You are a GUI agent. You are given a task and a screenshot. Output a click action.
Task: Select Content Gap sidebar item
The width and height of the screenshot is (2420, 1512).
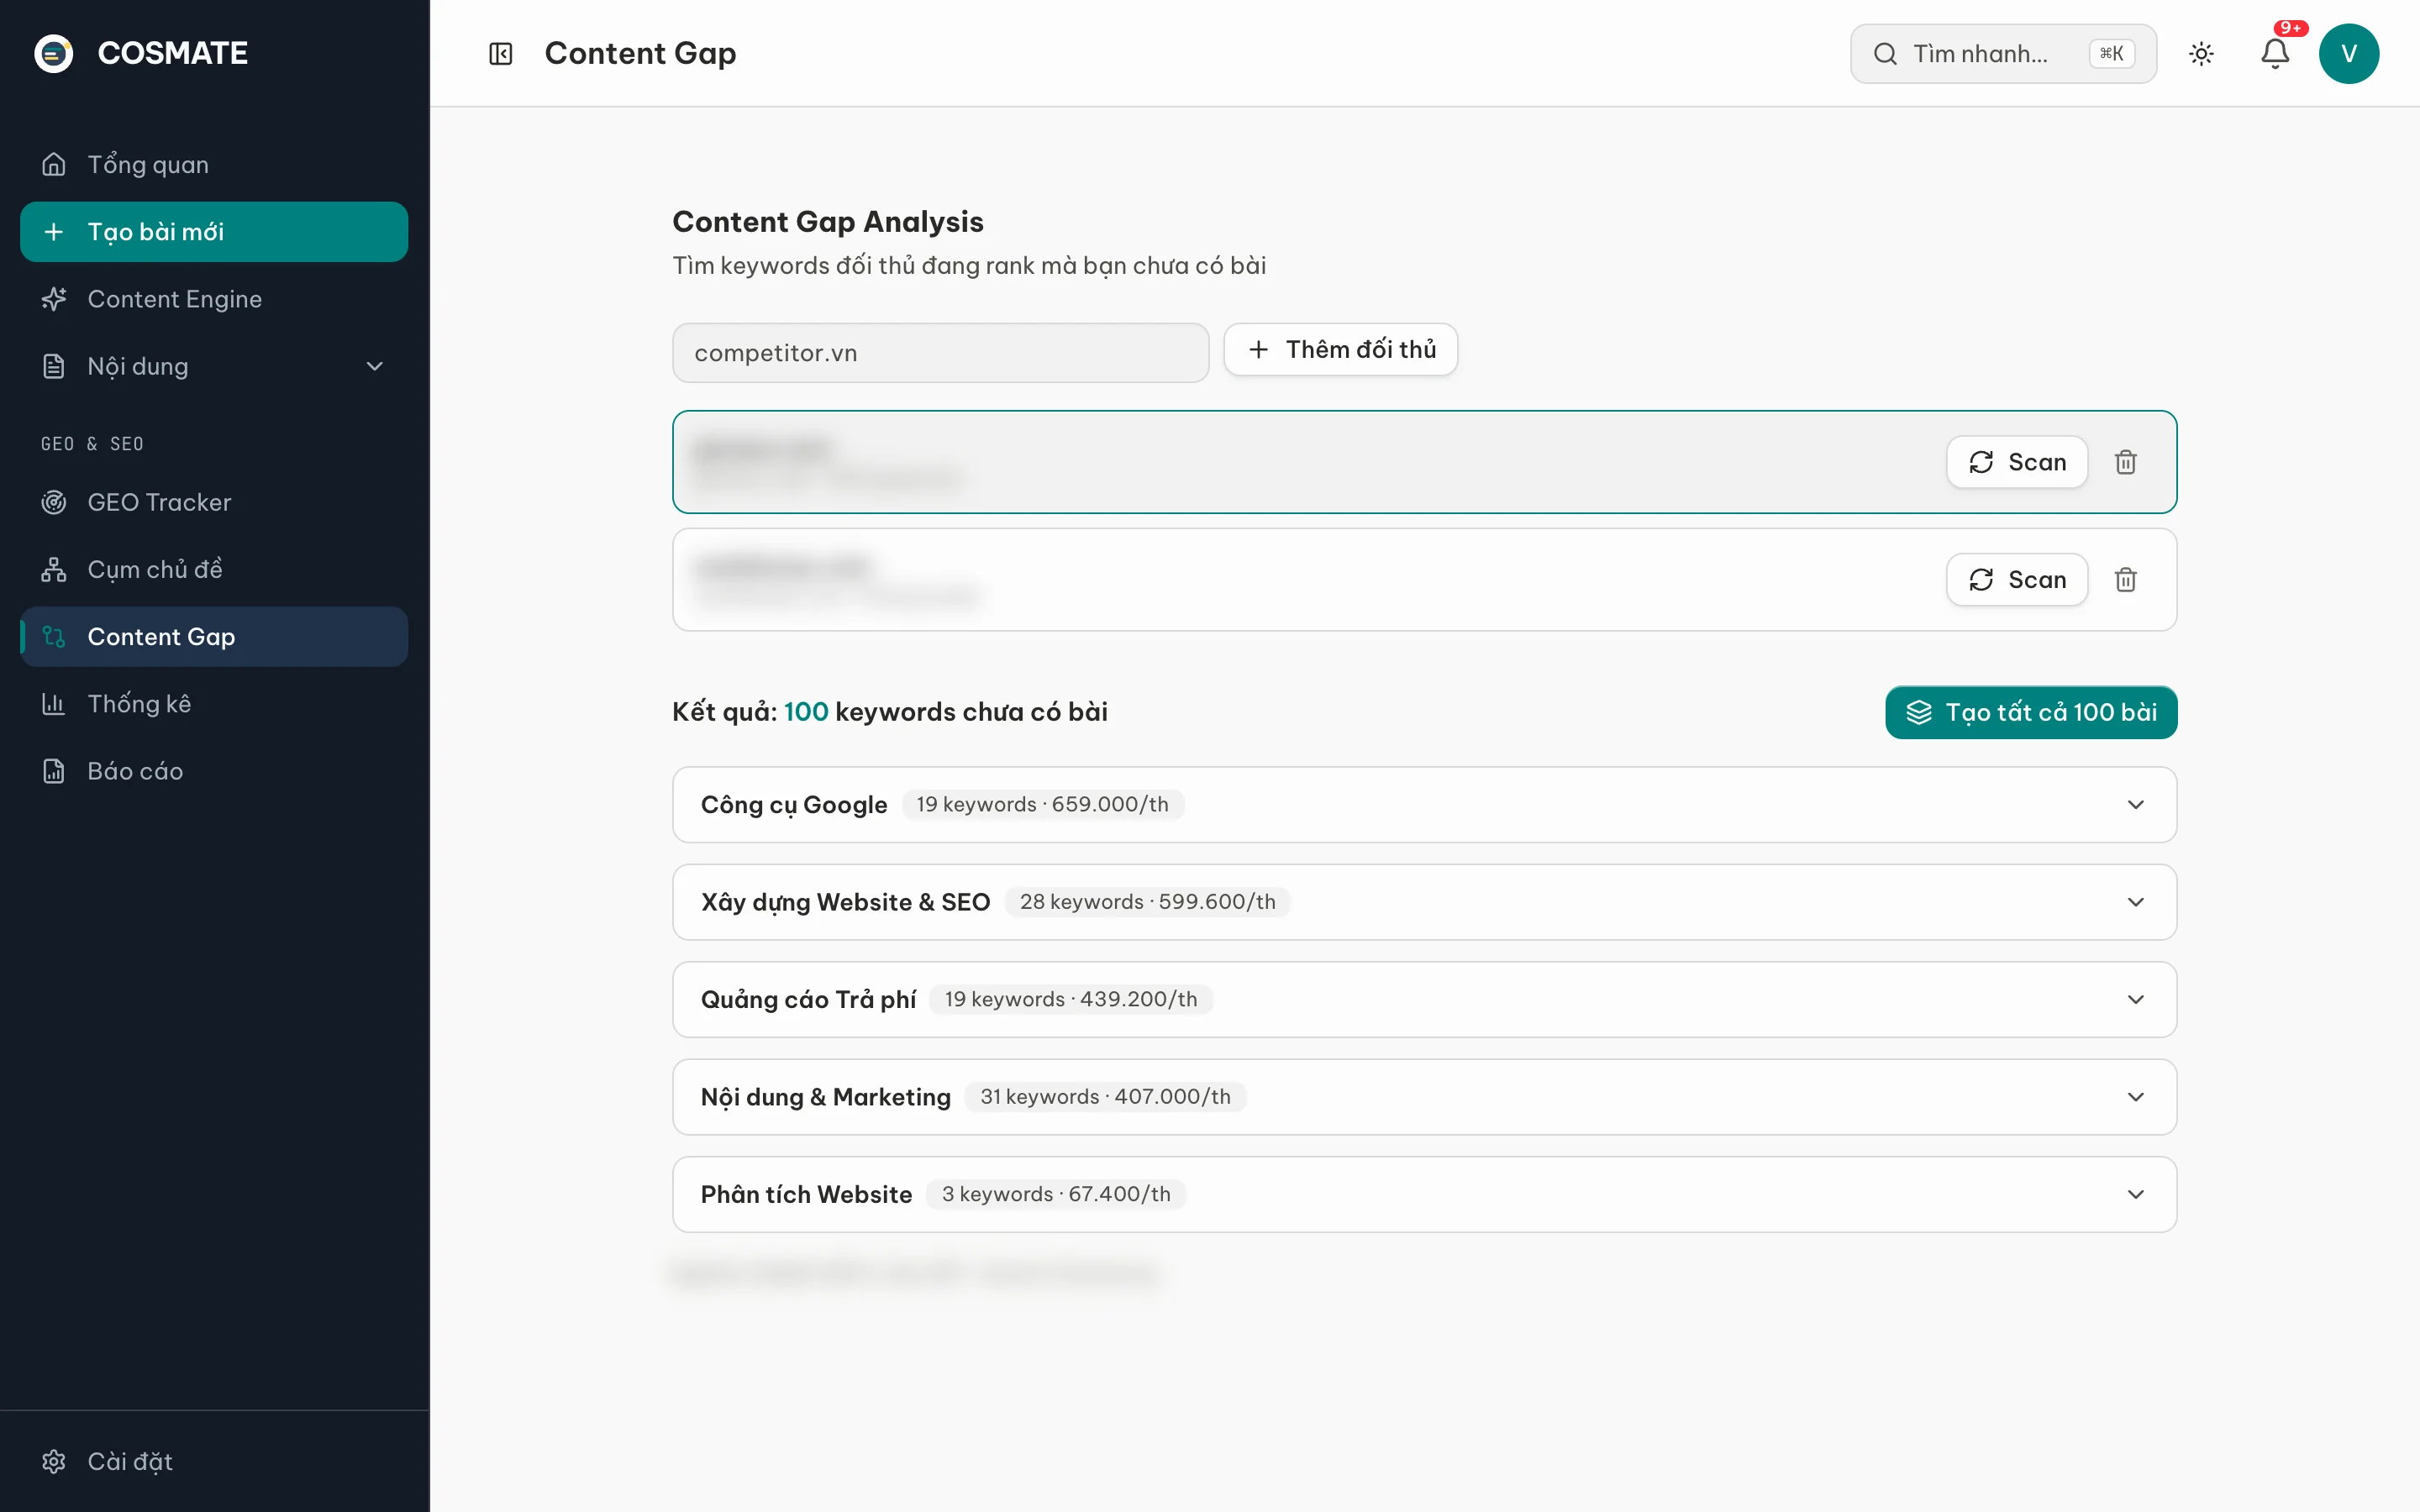tap(214, 637)
